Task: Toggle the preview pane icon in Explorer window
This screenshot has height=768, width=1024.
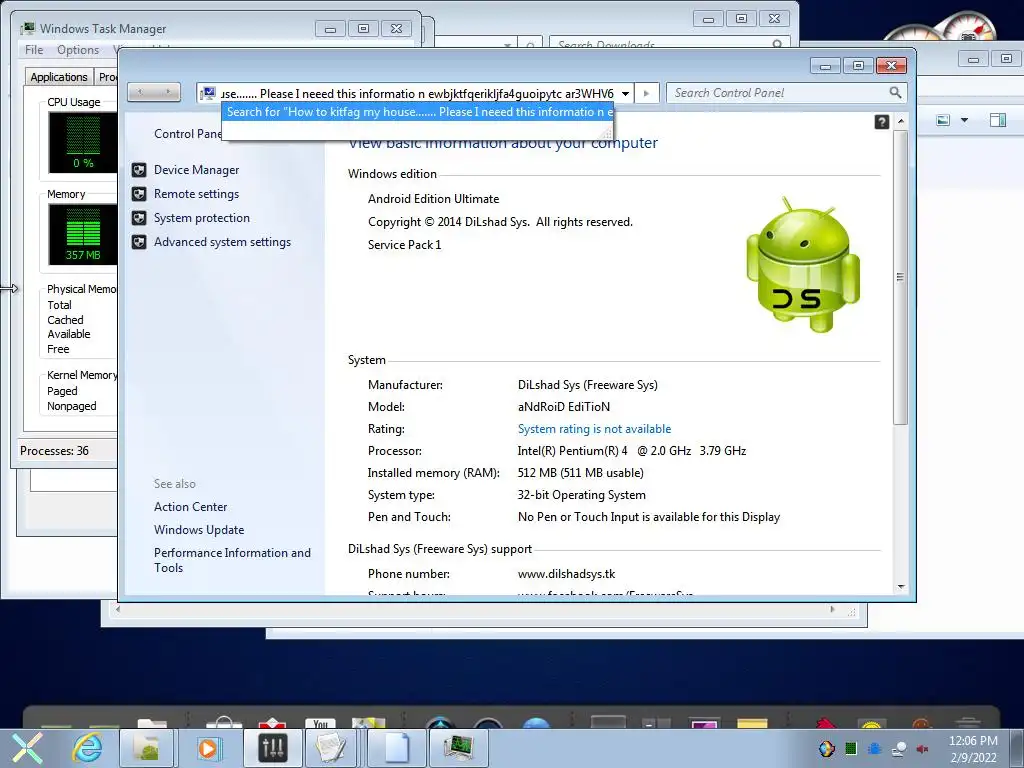Action: [998, 120]
